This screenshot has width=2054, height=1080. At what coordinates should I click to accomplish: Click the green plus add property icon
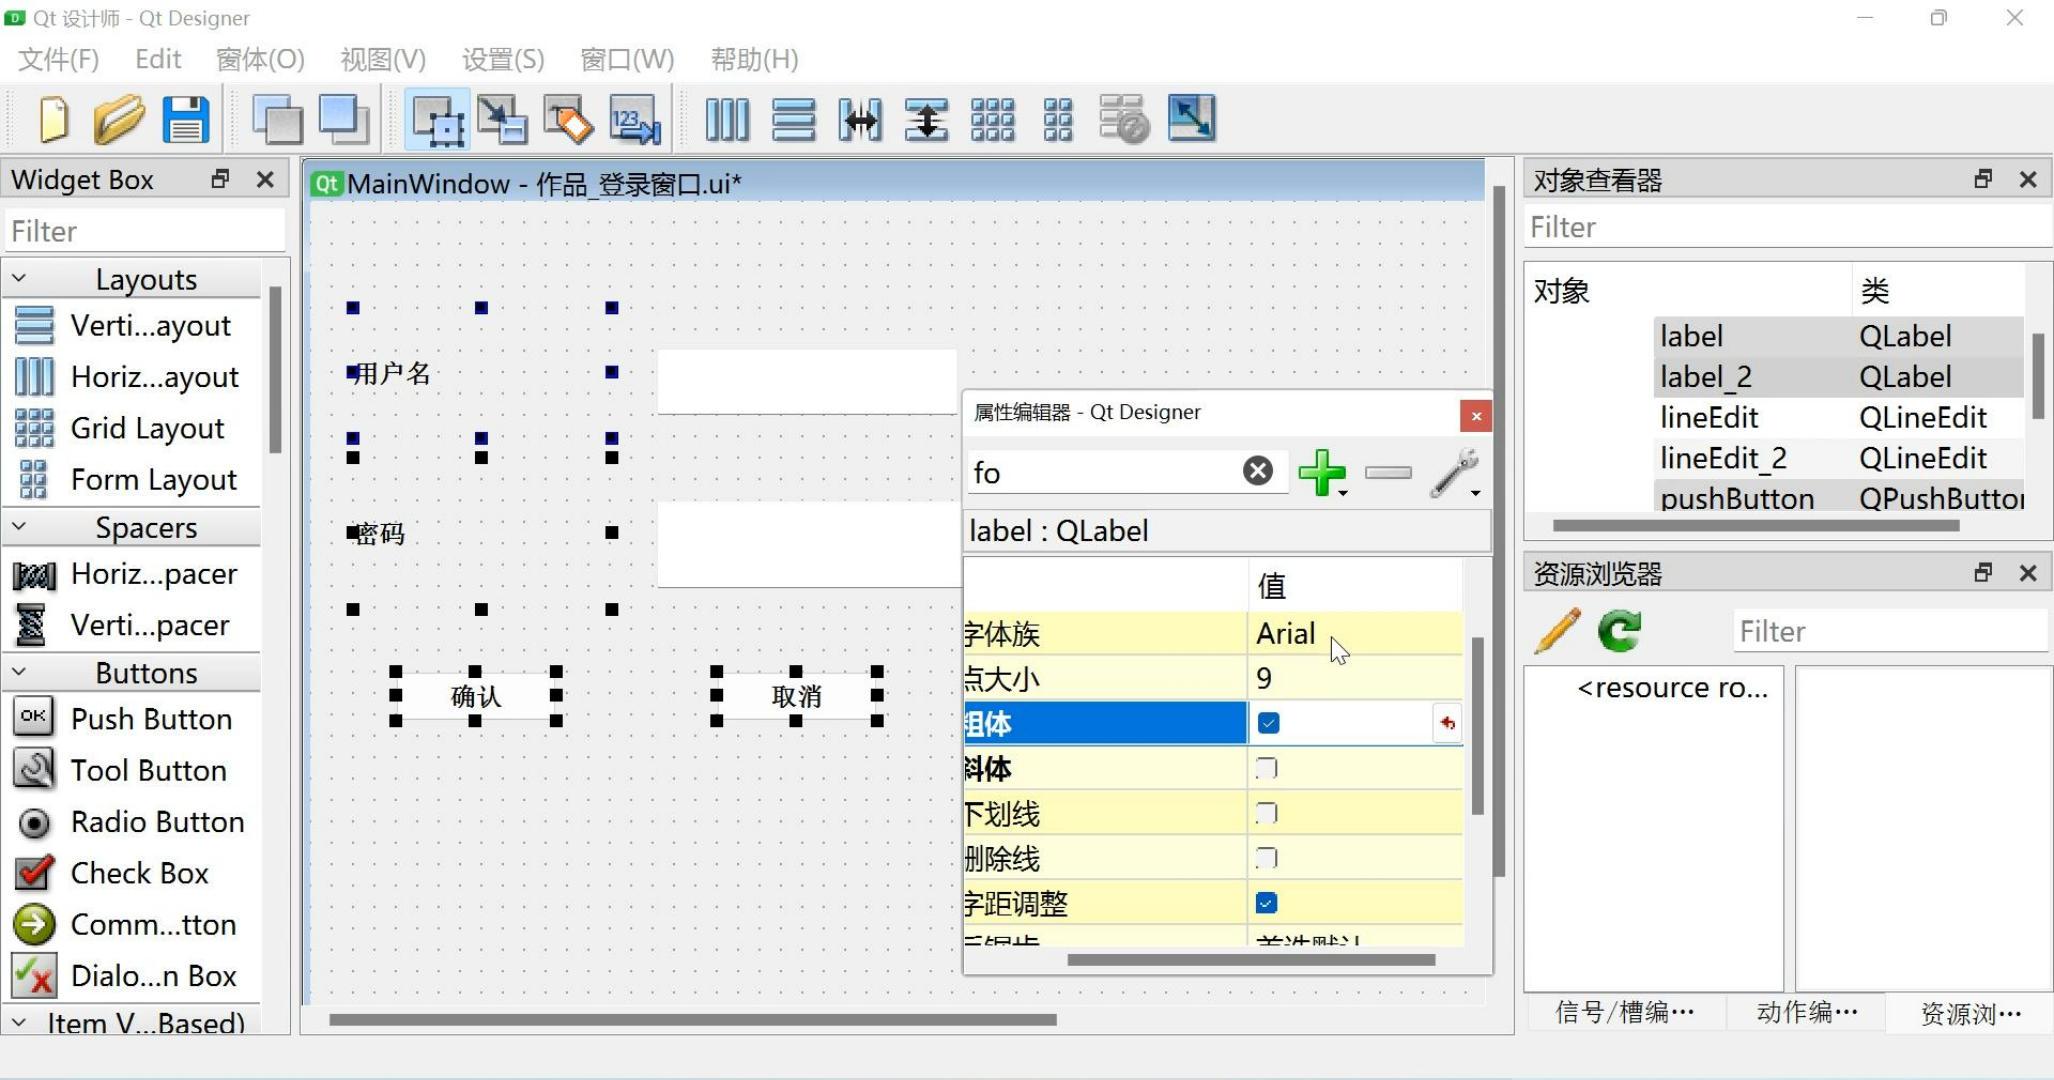pyautogui.click(x=1322, y=472)
